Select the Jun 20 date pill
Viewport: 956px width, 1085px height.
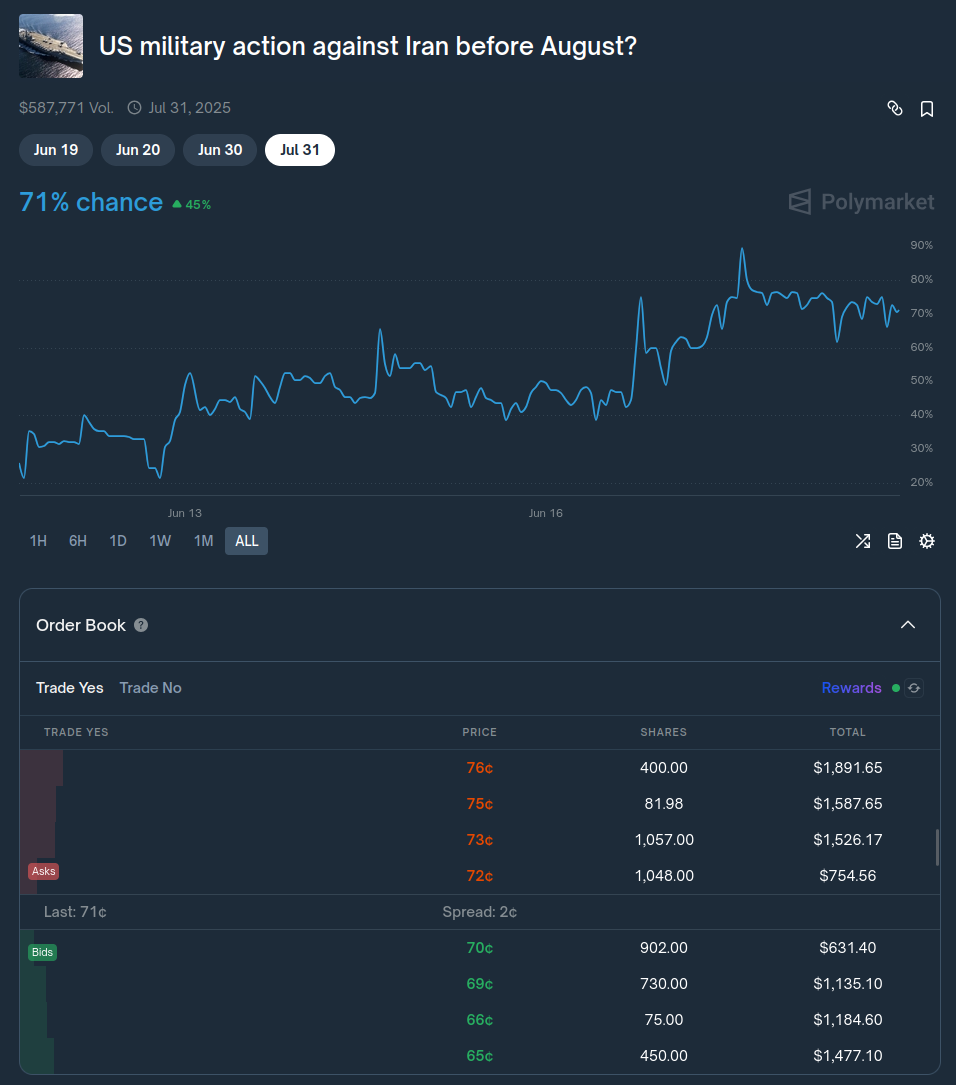click(138, 150)
